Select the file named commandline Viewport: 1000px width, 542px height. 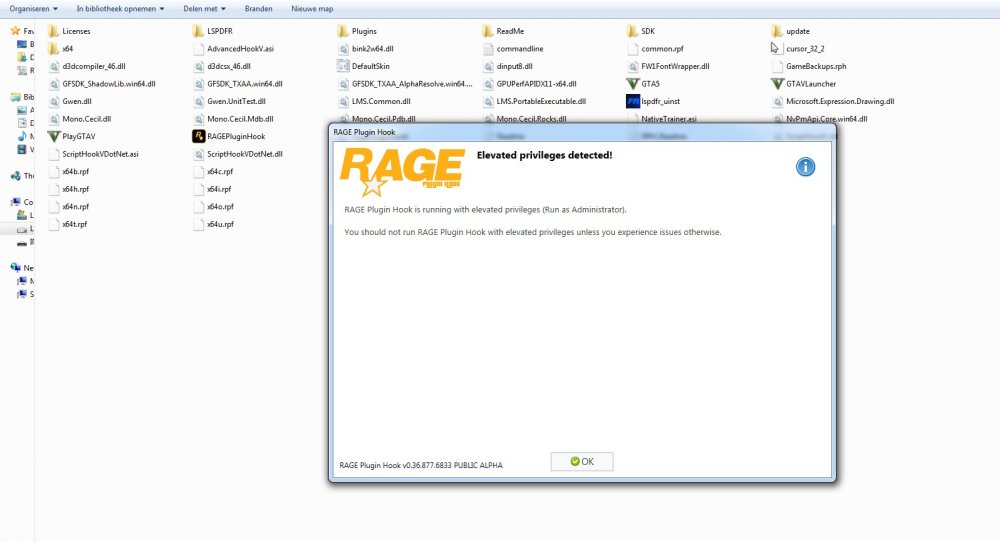[520, 48]
